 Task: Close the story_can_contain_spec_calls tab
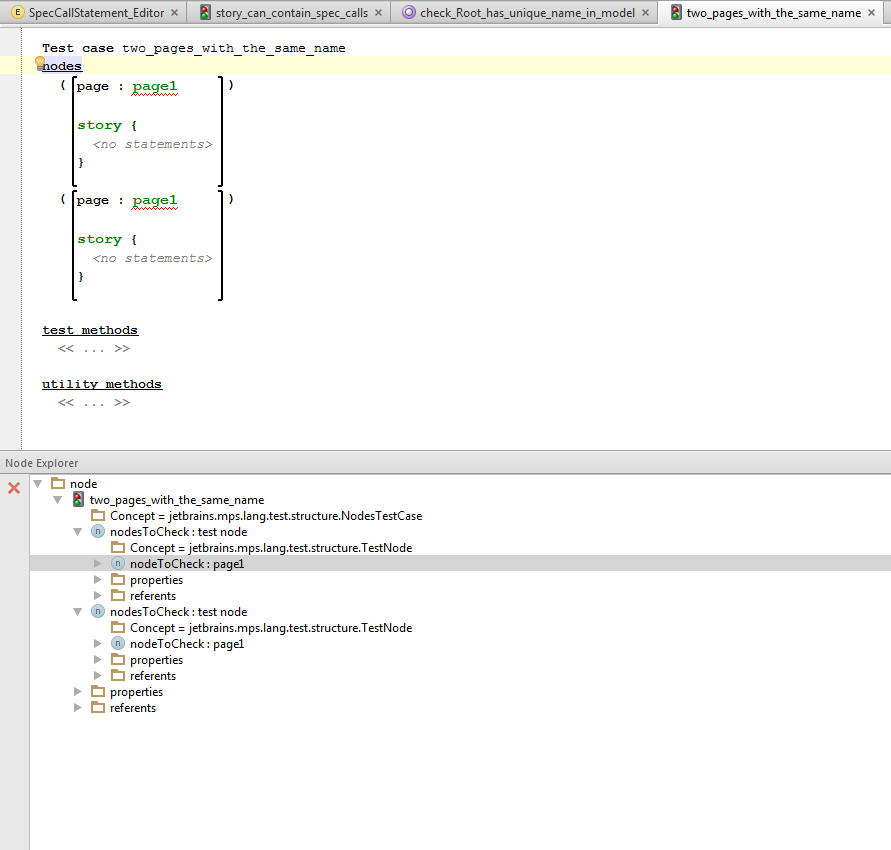(380, 13)
